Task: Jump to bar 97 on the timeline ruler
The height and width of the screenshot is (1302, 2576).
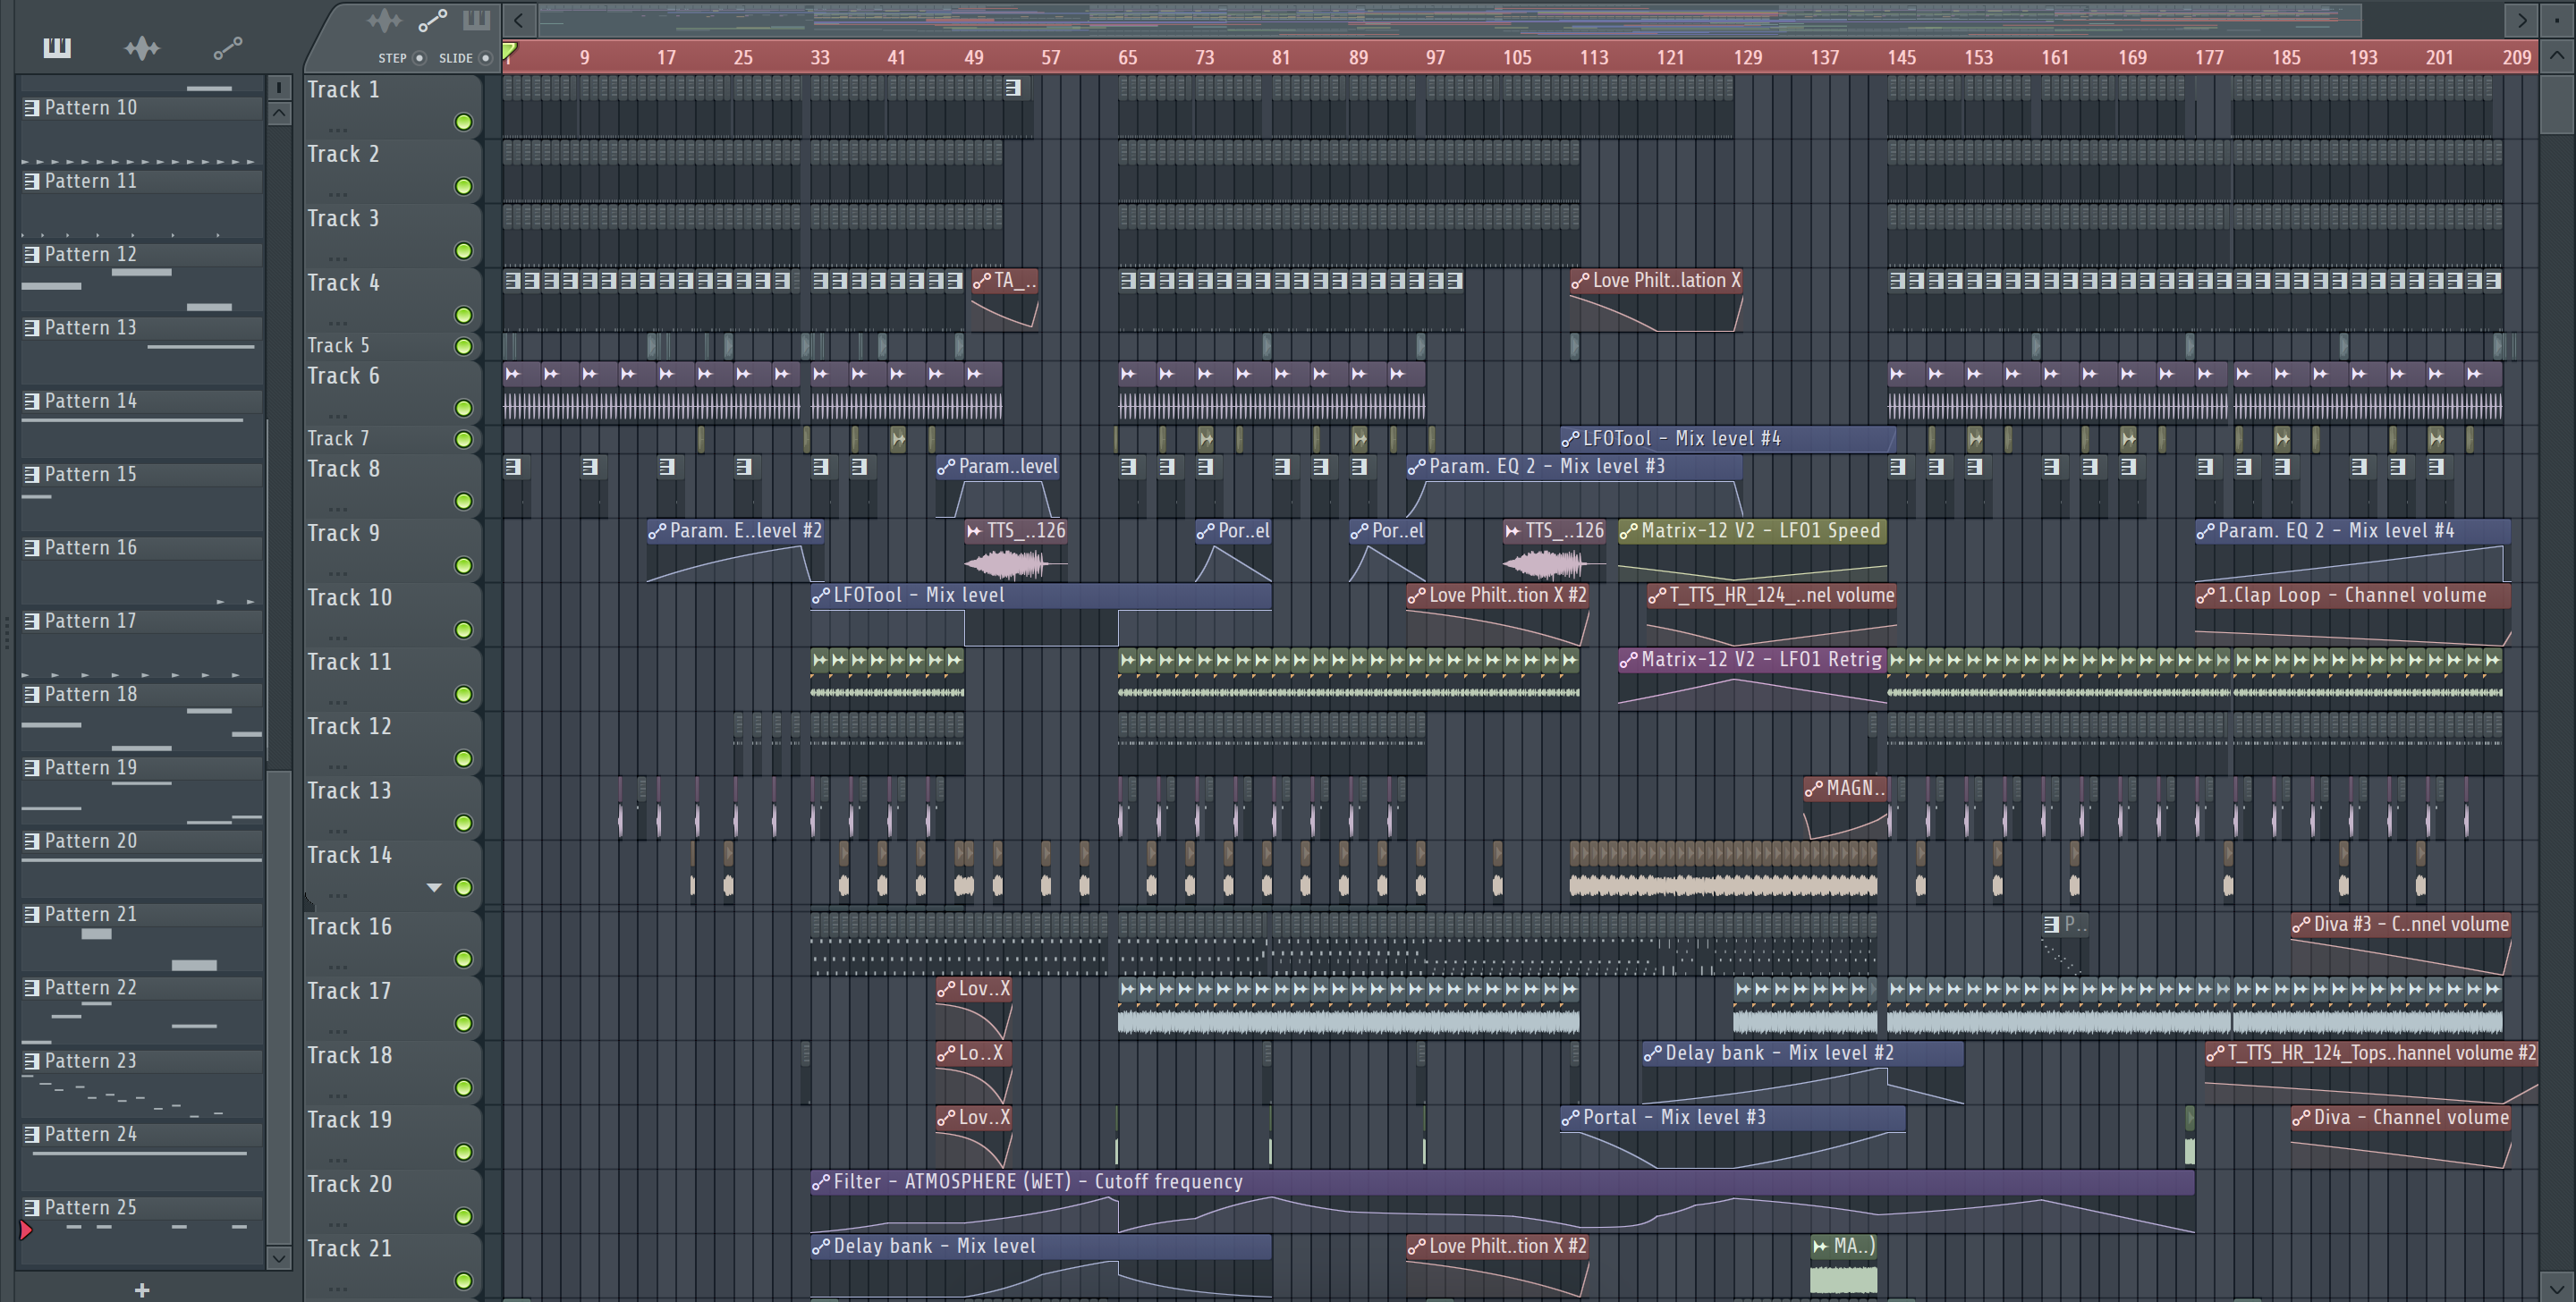Action: pos(1435,57)
